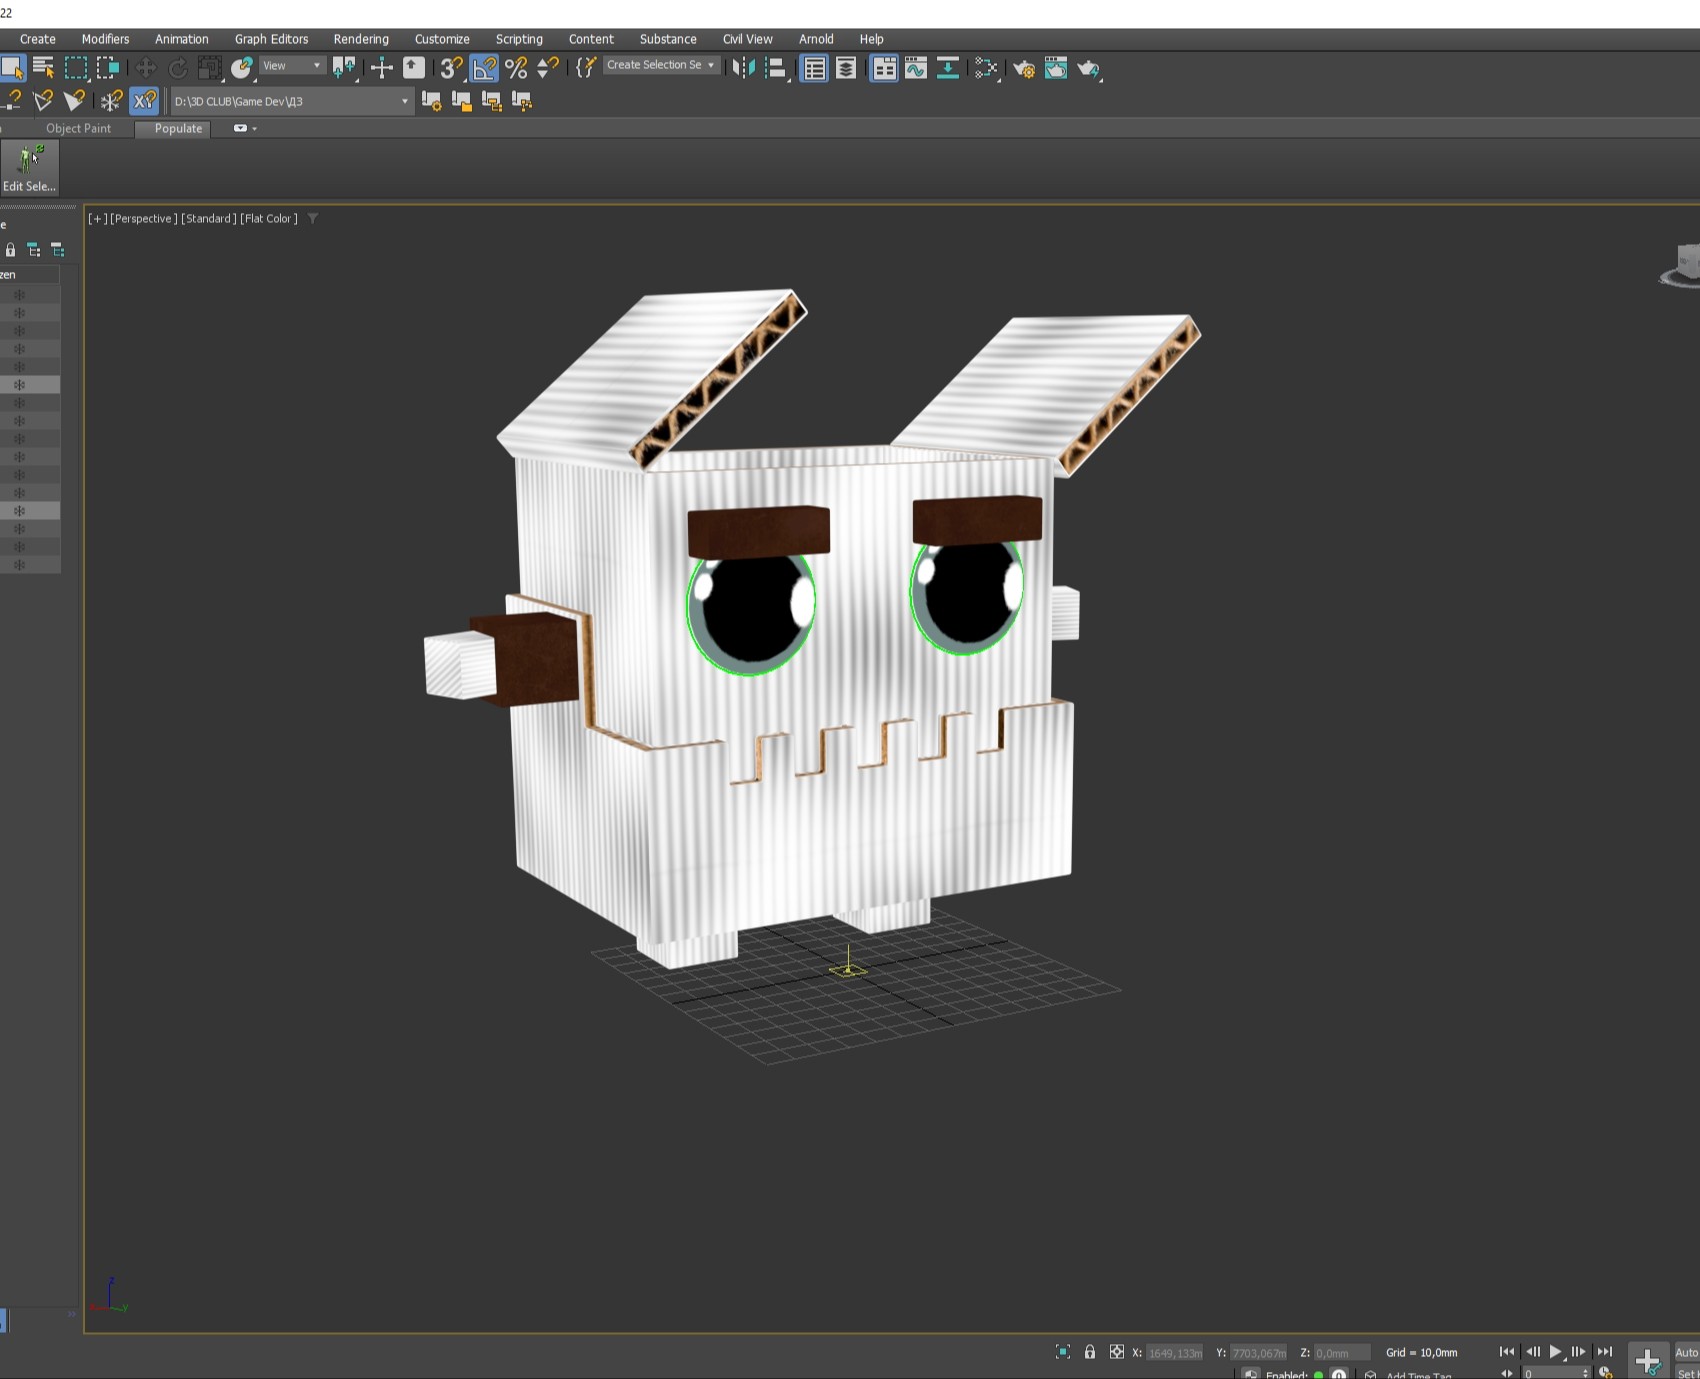Screen dimensions: 1700x1379
Task: Open the Render Setup teapot icon
Action: pos(1024,68)
